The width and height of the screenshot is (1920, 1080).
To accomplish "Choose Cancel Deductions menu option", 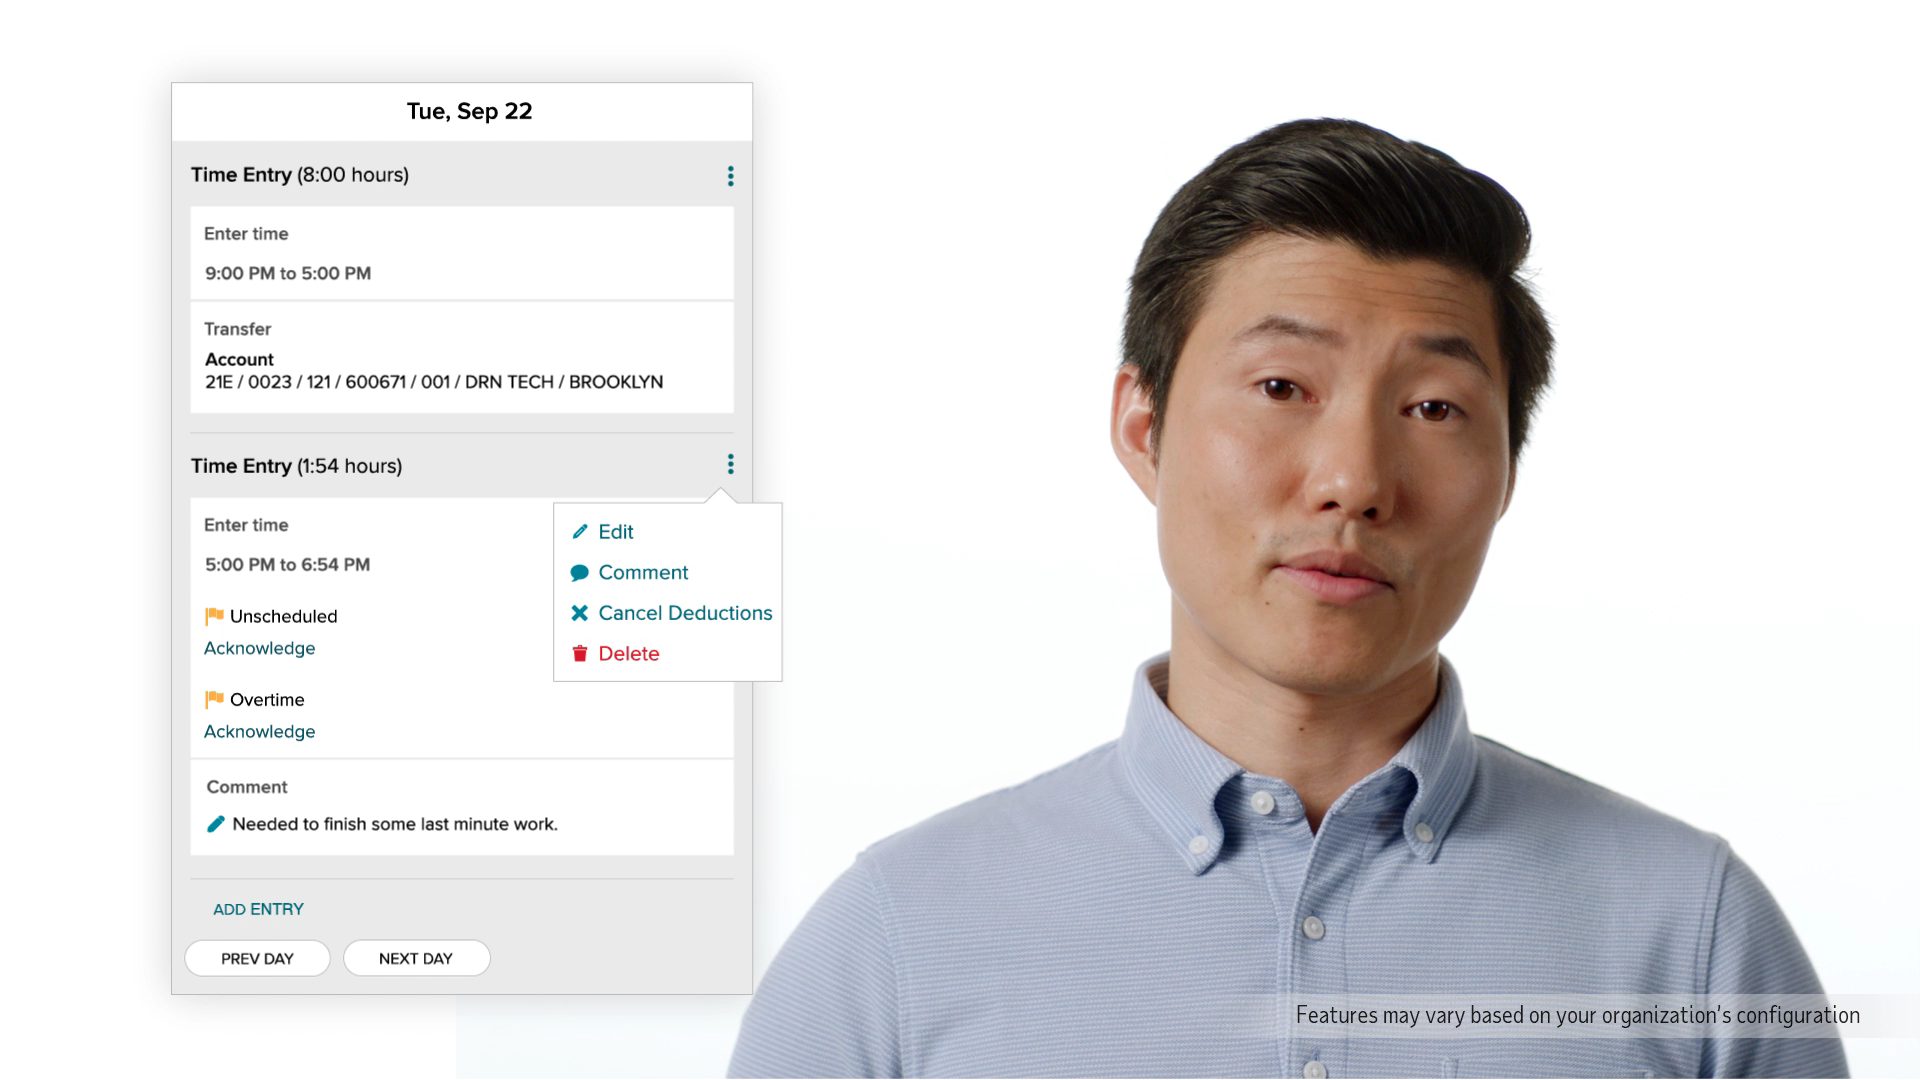I will (684, 613).
